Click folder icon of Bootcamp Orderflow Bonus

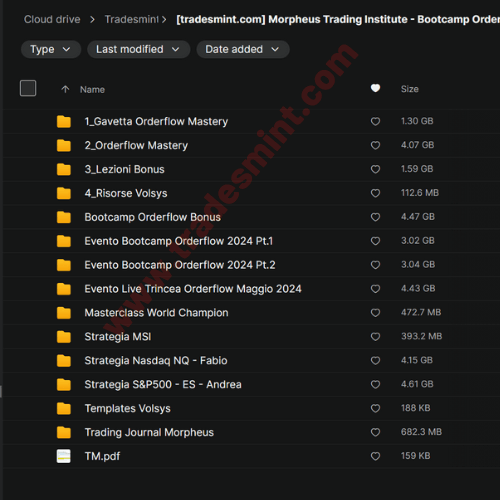pos(64,217)
